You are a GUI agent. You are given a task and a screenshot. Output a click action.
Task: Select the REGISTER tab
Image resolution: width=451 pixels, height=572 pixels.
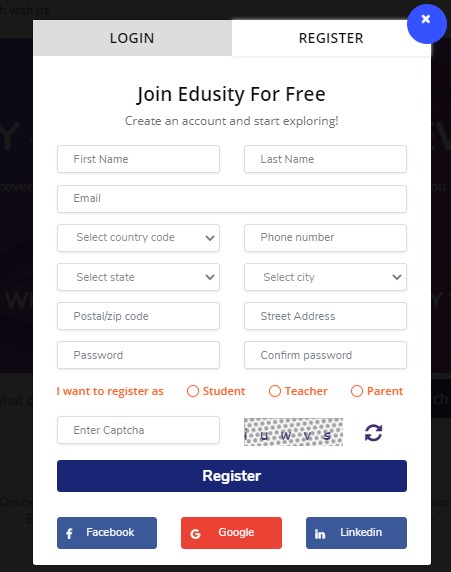click(x=331, y=38)
